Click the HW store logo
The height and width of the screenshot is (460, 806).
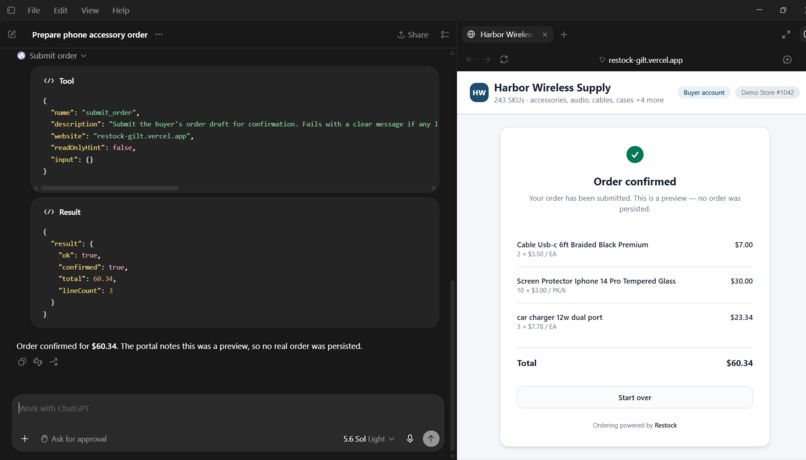[479, 93]
